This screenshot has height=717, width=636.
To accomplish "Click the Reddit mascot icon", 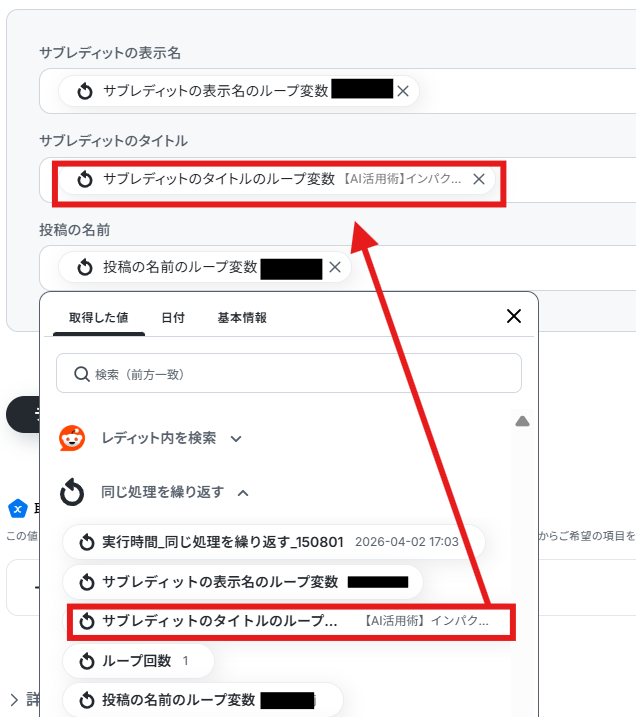I will [x=72, y=438].
